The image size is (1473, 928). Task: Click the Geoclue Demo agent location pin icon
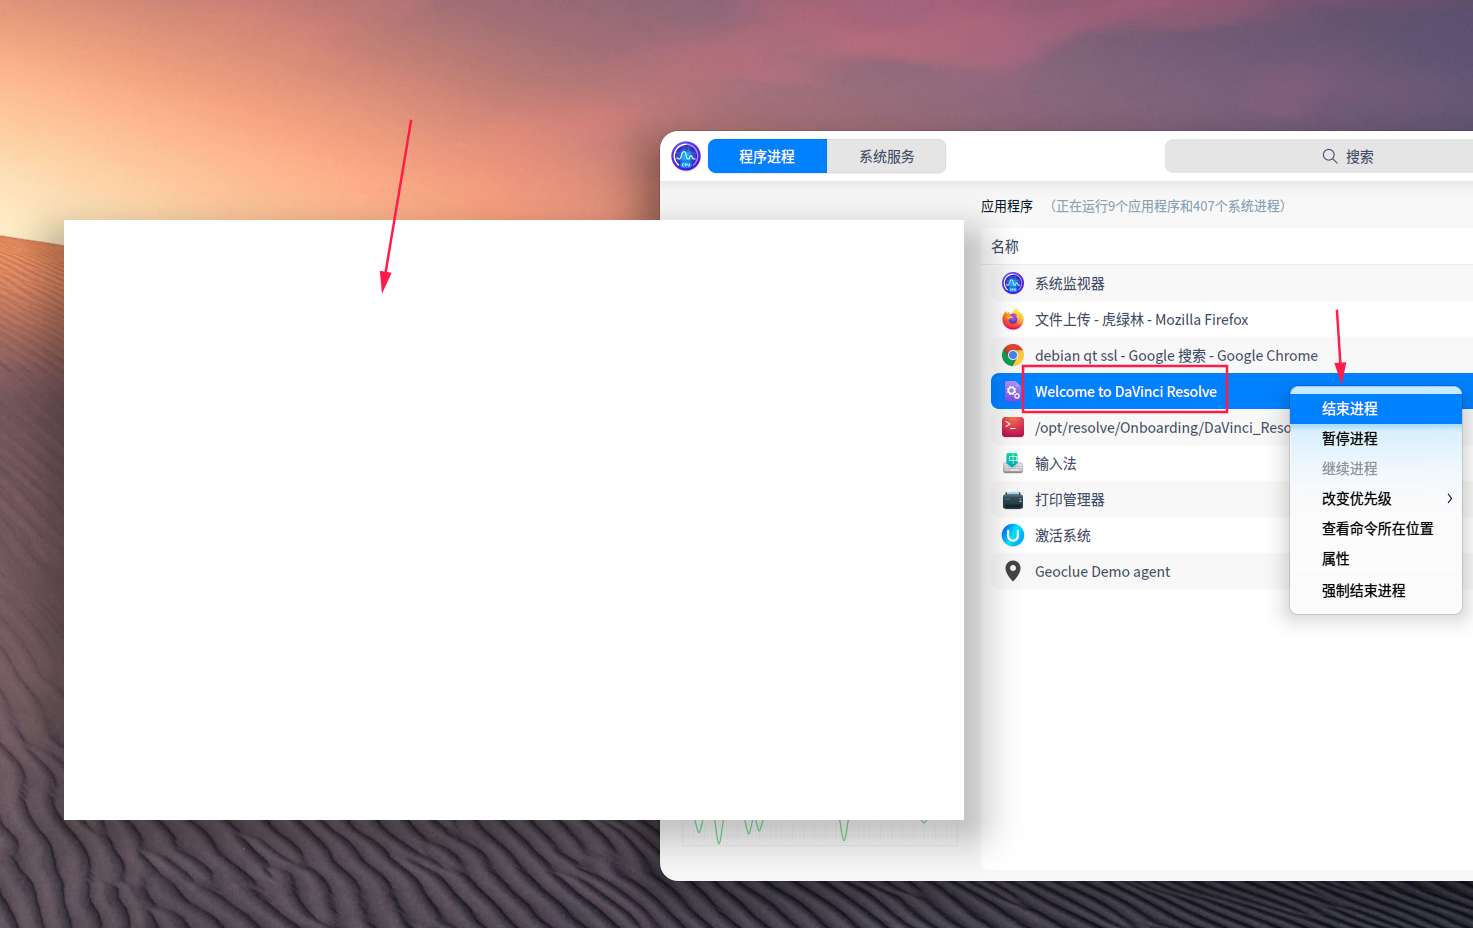click(x=1012, y=571)
